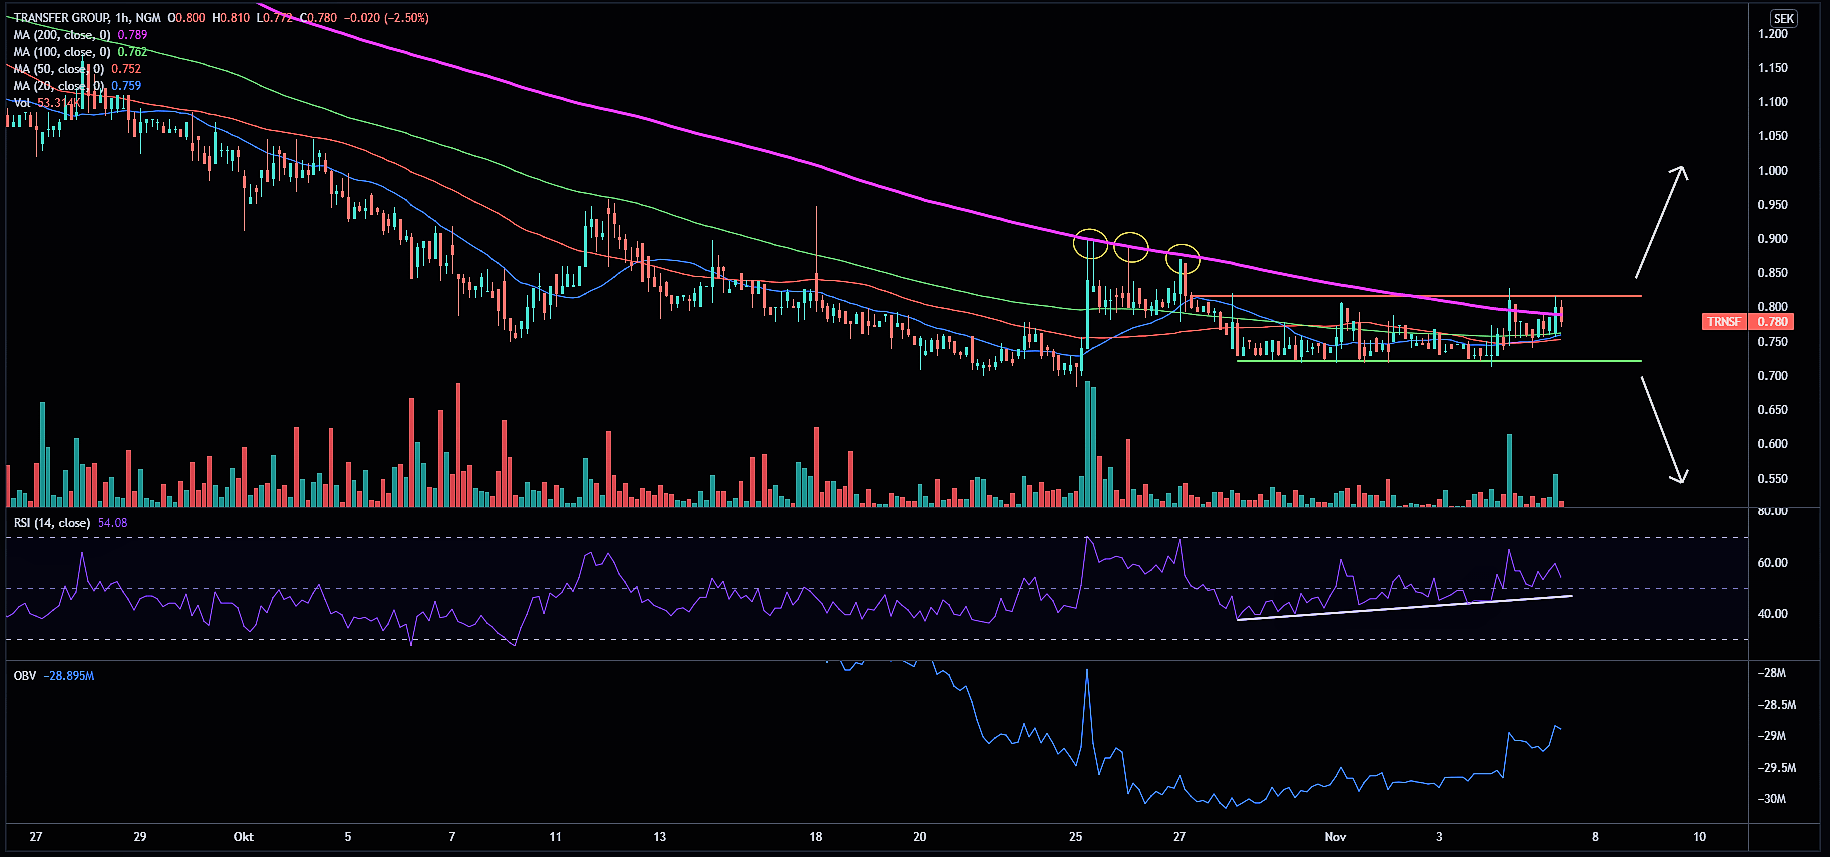Screen dimensions: 1830x857
Task: Select the leftmost yellow ellipse drawing
Action: [x=1090, y=244]
